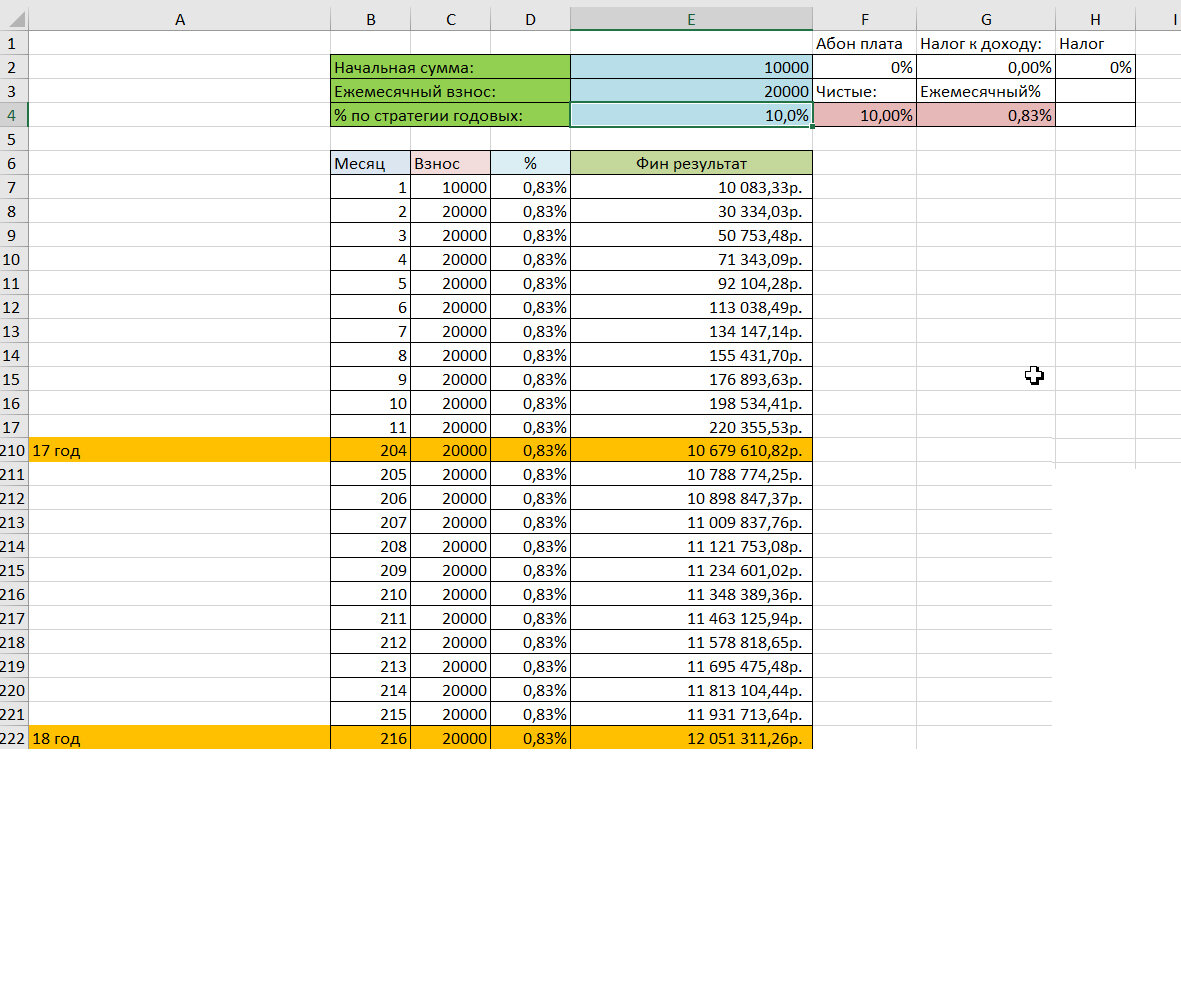Select column B header
Viewport: 1181px width, 1000px height.
click(x=371, y=20)
